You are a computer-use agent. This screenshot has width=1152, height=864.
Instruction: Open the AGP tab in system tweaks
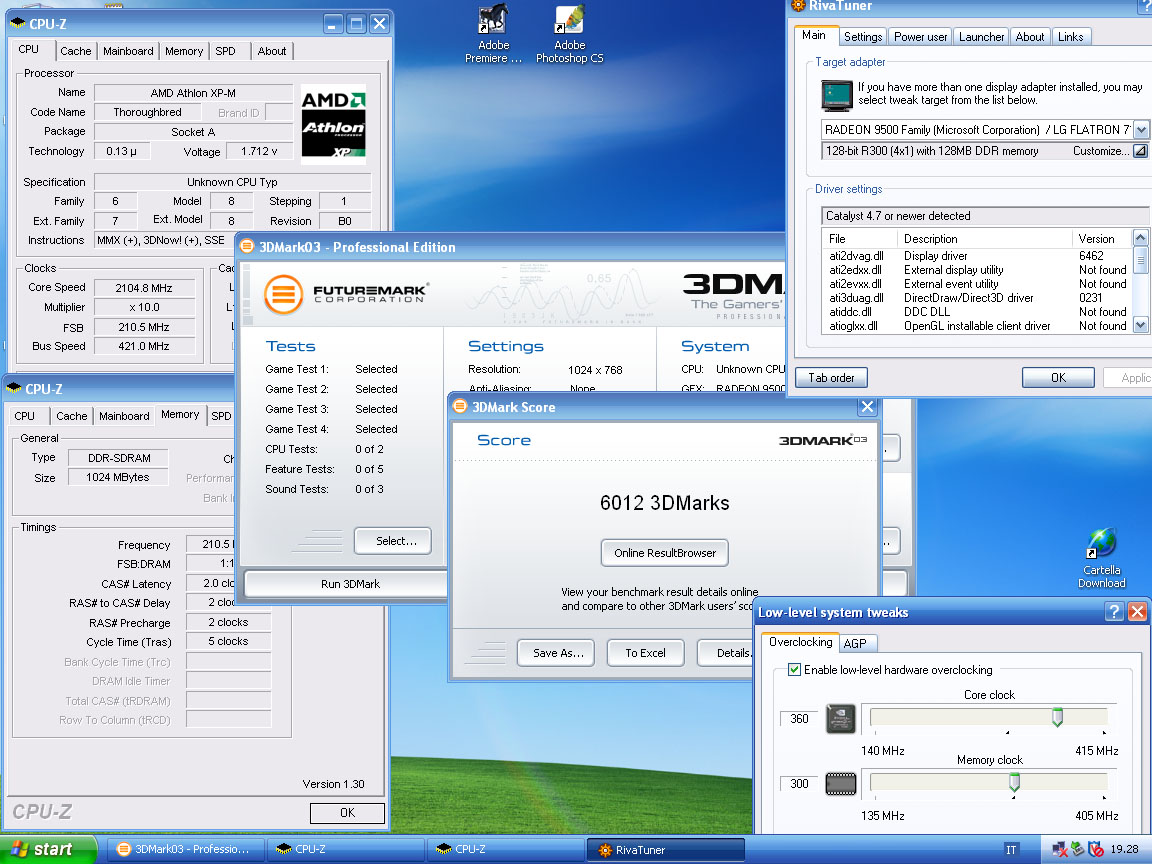click(855, 644)
